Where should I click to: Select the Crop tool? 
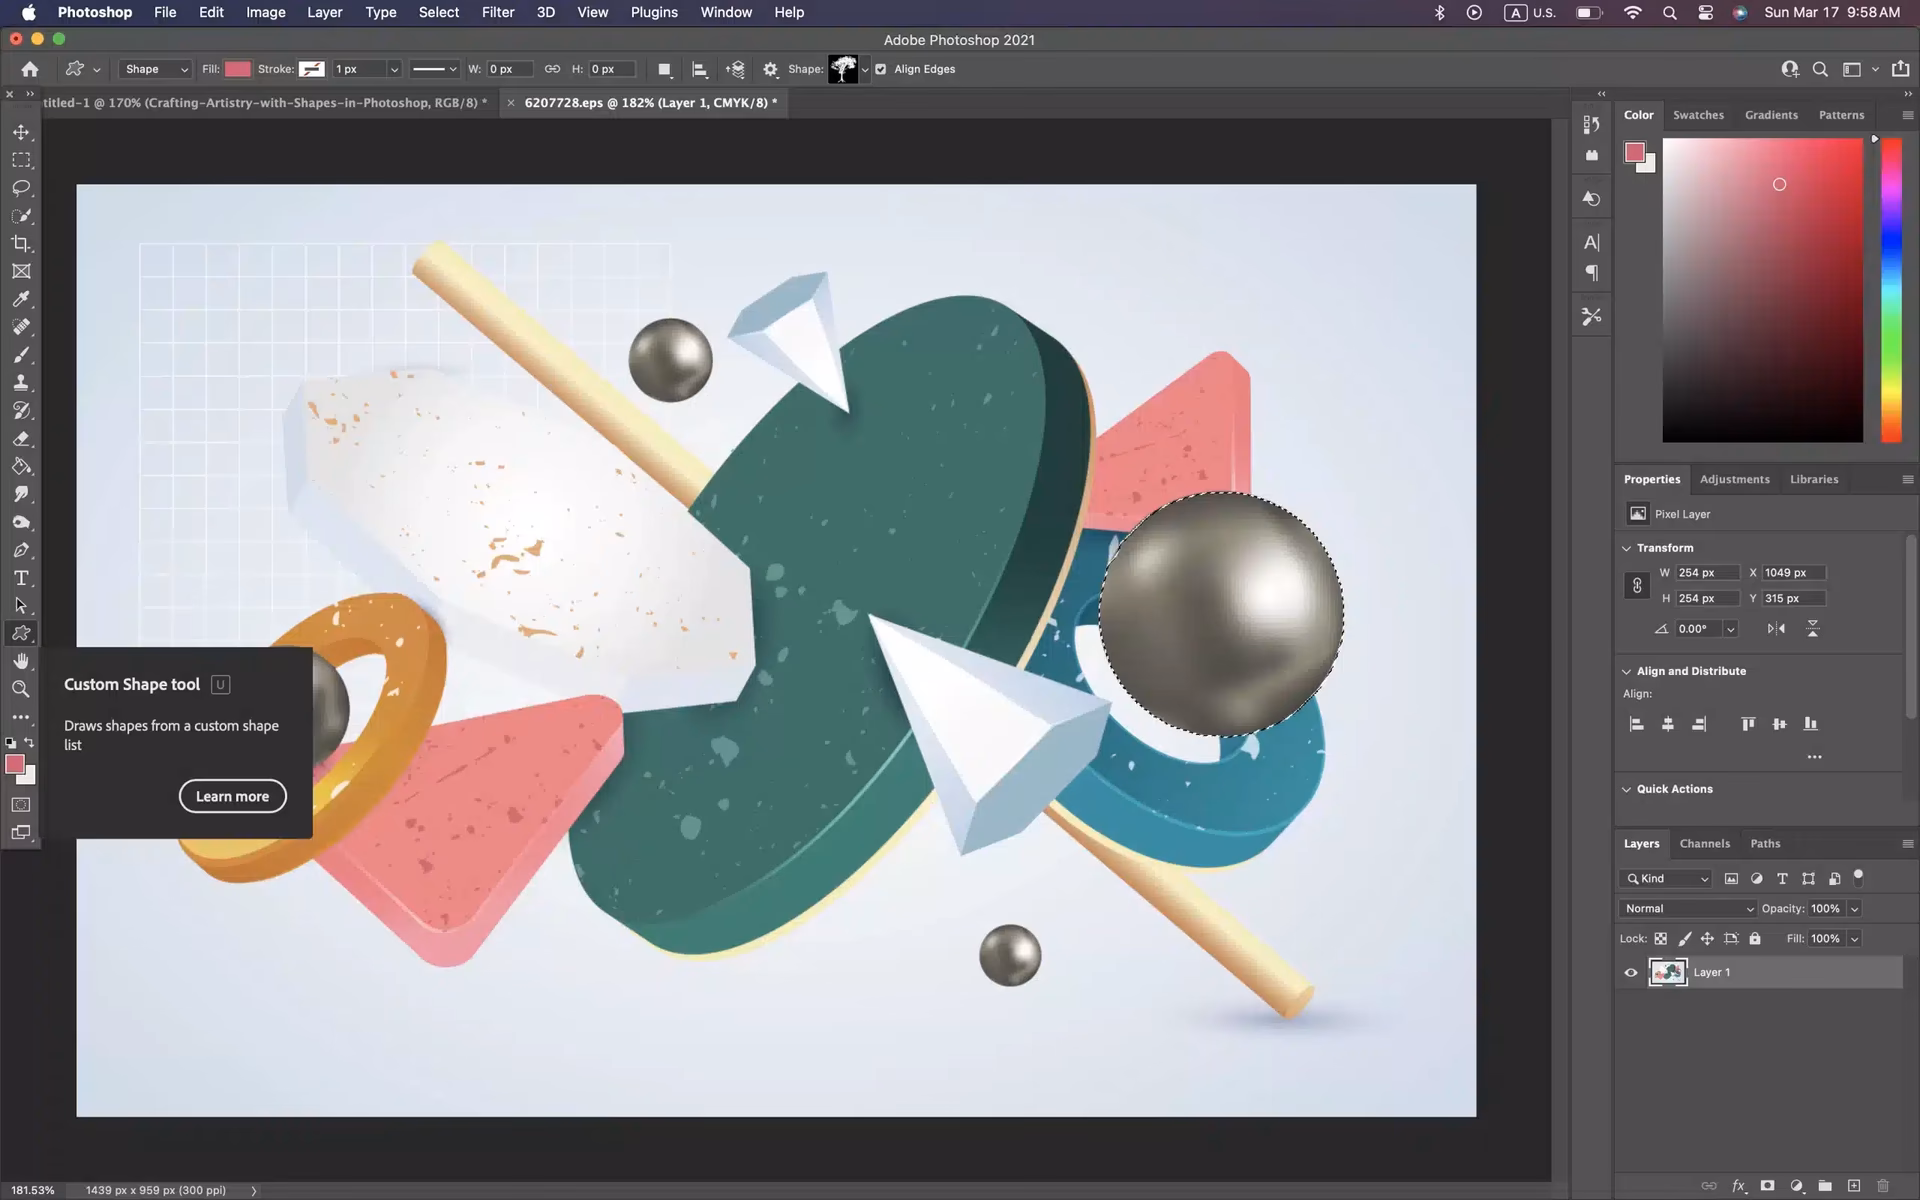[21, 243]
